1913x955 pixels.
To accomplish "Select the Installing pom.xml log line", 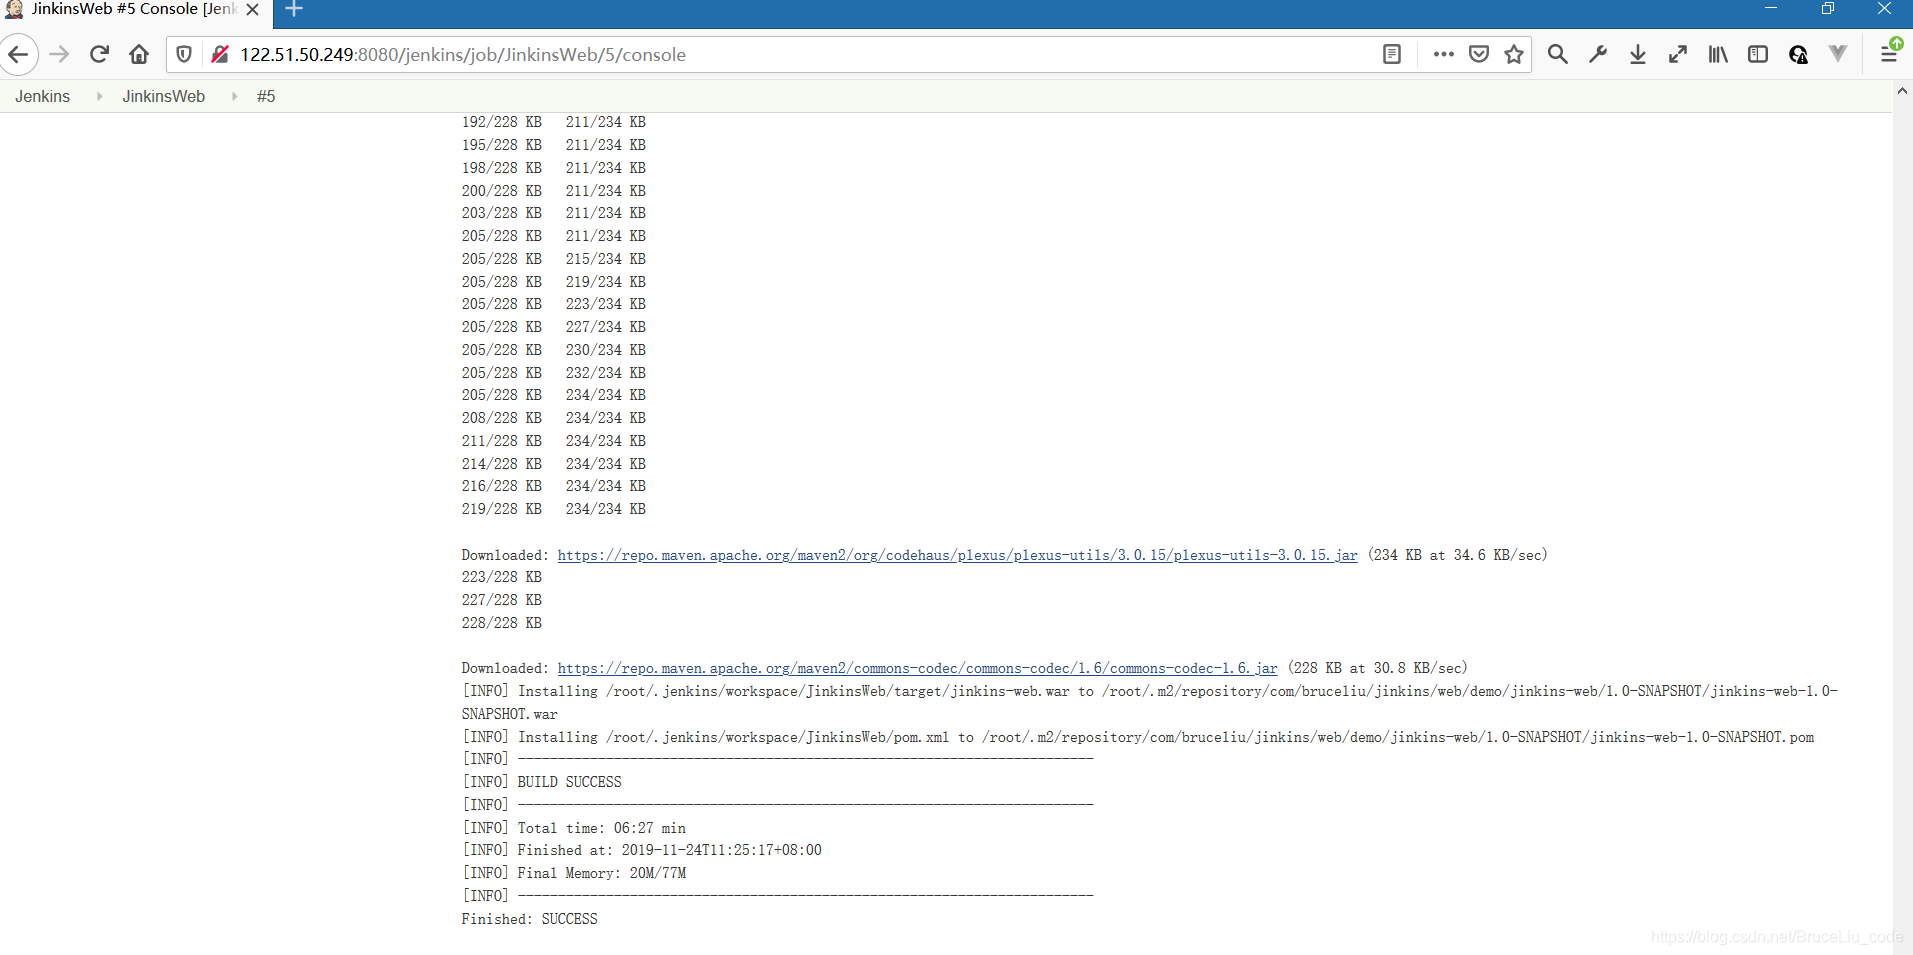I will [1137, 737].
